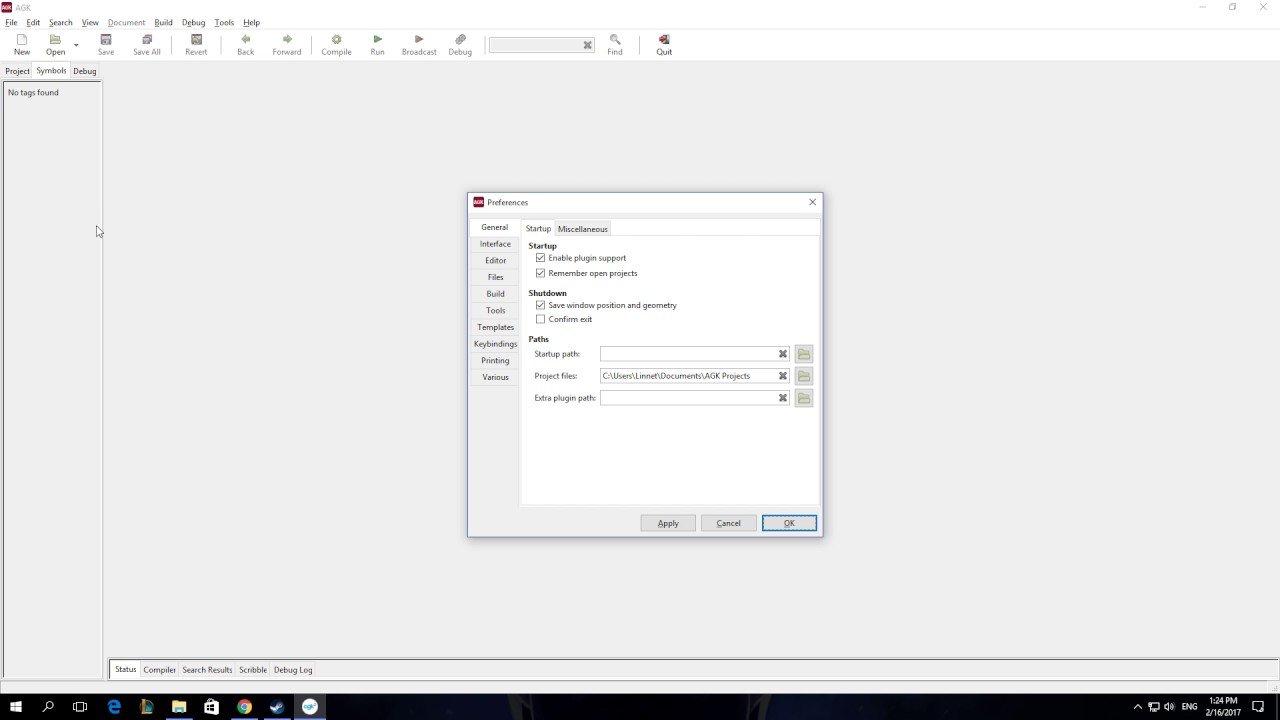
Task: Click the Cancel button
Action: coord(728,523)
